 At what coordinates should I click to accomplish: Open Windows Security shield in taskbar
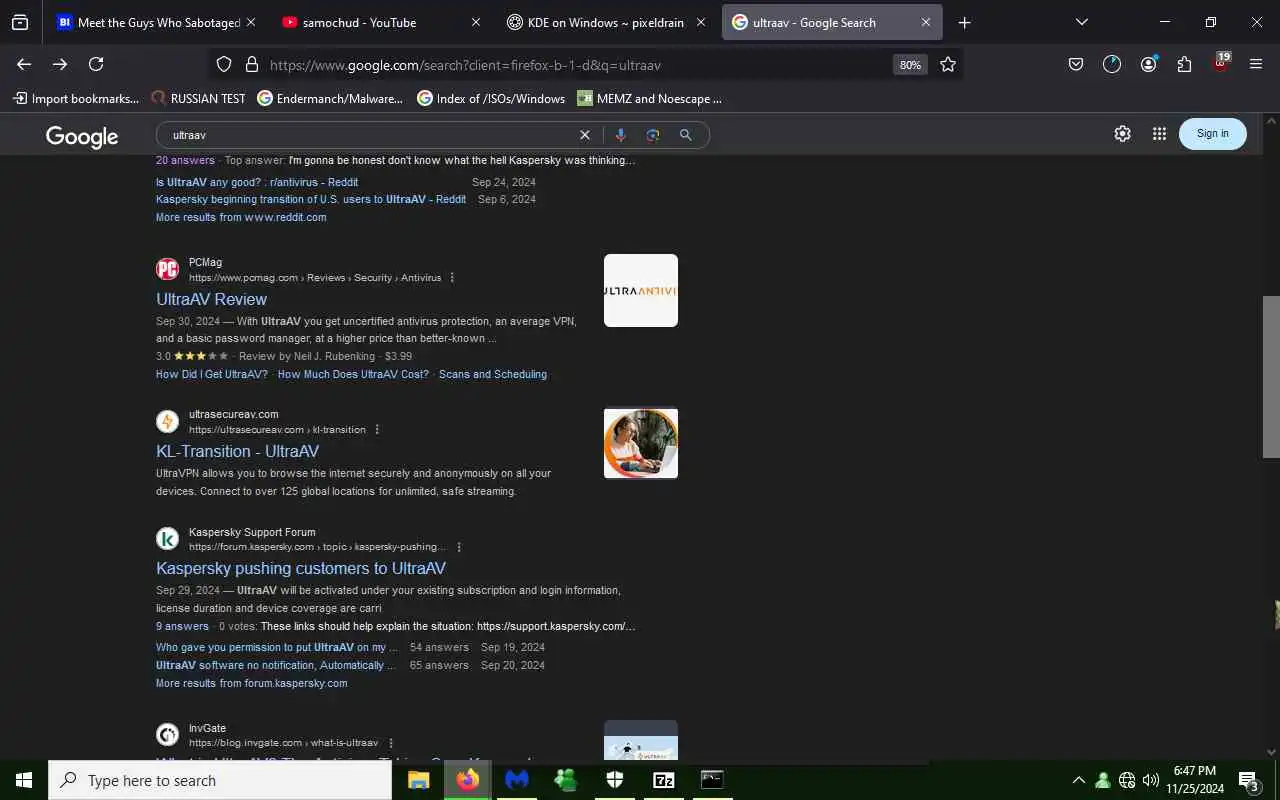615,780
